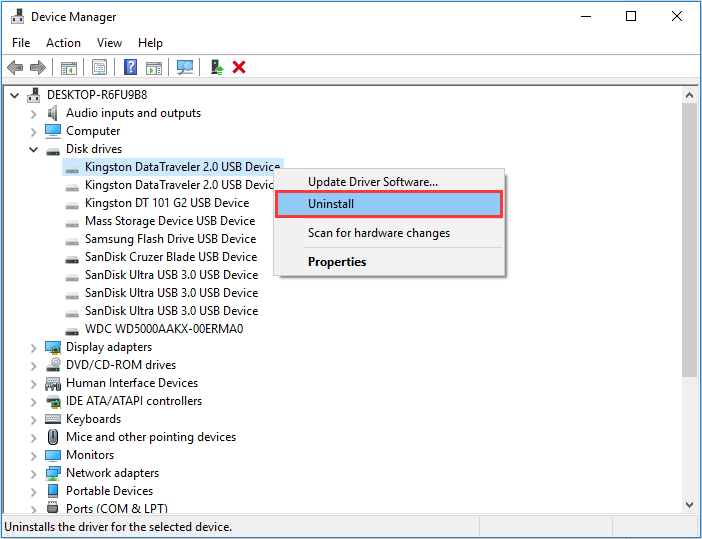702x539 pixels.
Task: Click the red X Uninstall toolbar icon
Action: click(239, 67)
